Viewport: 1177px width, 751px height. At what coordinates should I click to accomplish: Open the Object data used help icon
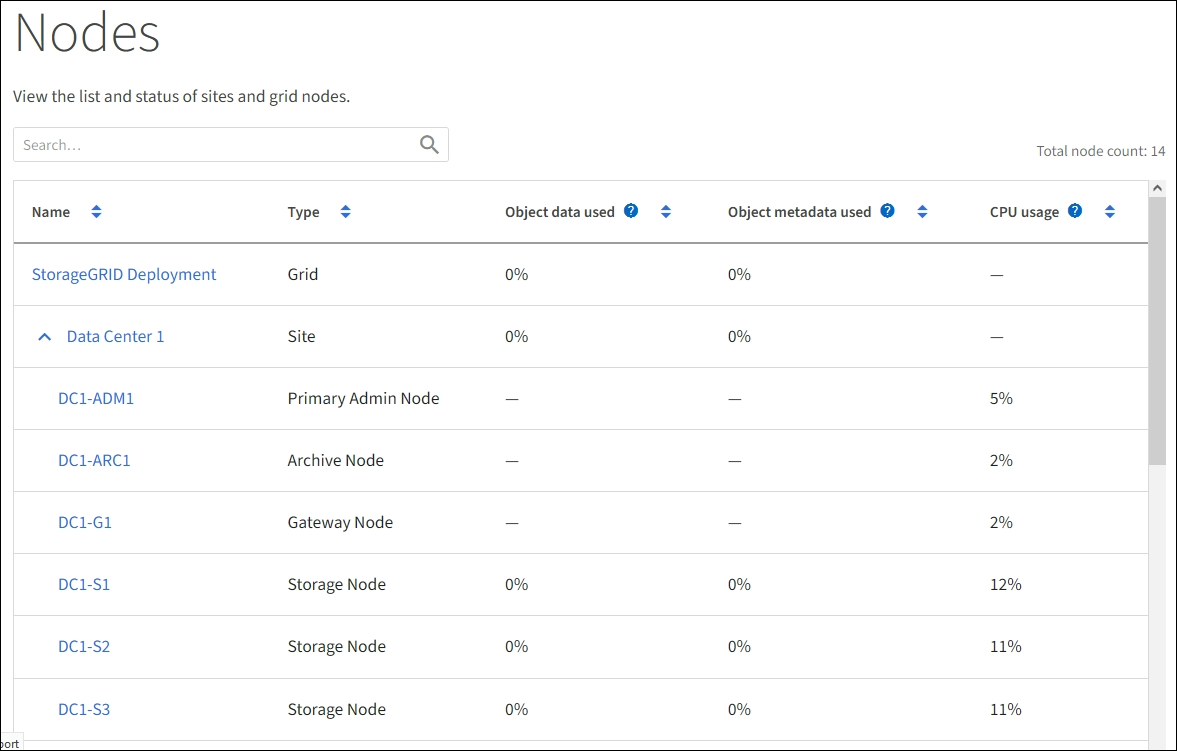pos(631,211)
